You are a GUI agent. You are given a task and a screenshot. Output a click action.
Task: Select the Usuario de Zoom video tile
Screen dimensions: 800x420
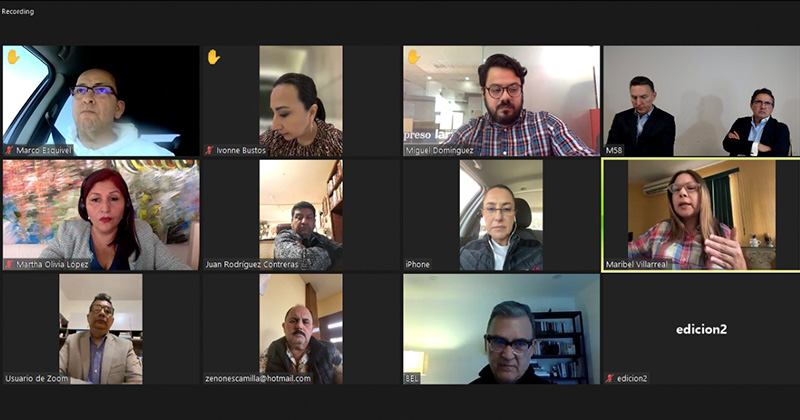(101, 329)
